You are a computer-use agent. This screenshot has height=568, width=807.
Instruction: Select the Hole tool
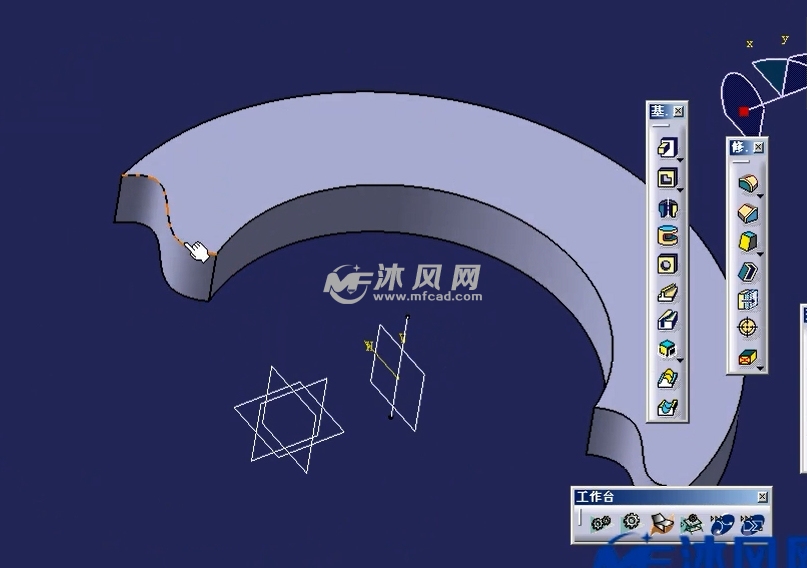click(x=666, y=264)
